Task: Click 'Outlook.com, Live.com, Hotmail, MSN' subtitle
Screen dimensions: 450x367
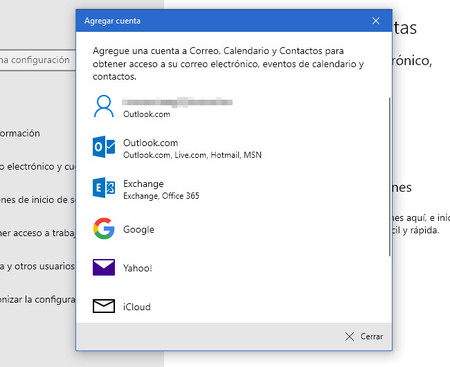Action: point(192,155)
